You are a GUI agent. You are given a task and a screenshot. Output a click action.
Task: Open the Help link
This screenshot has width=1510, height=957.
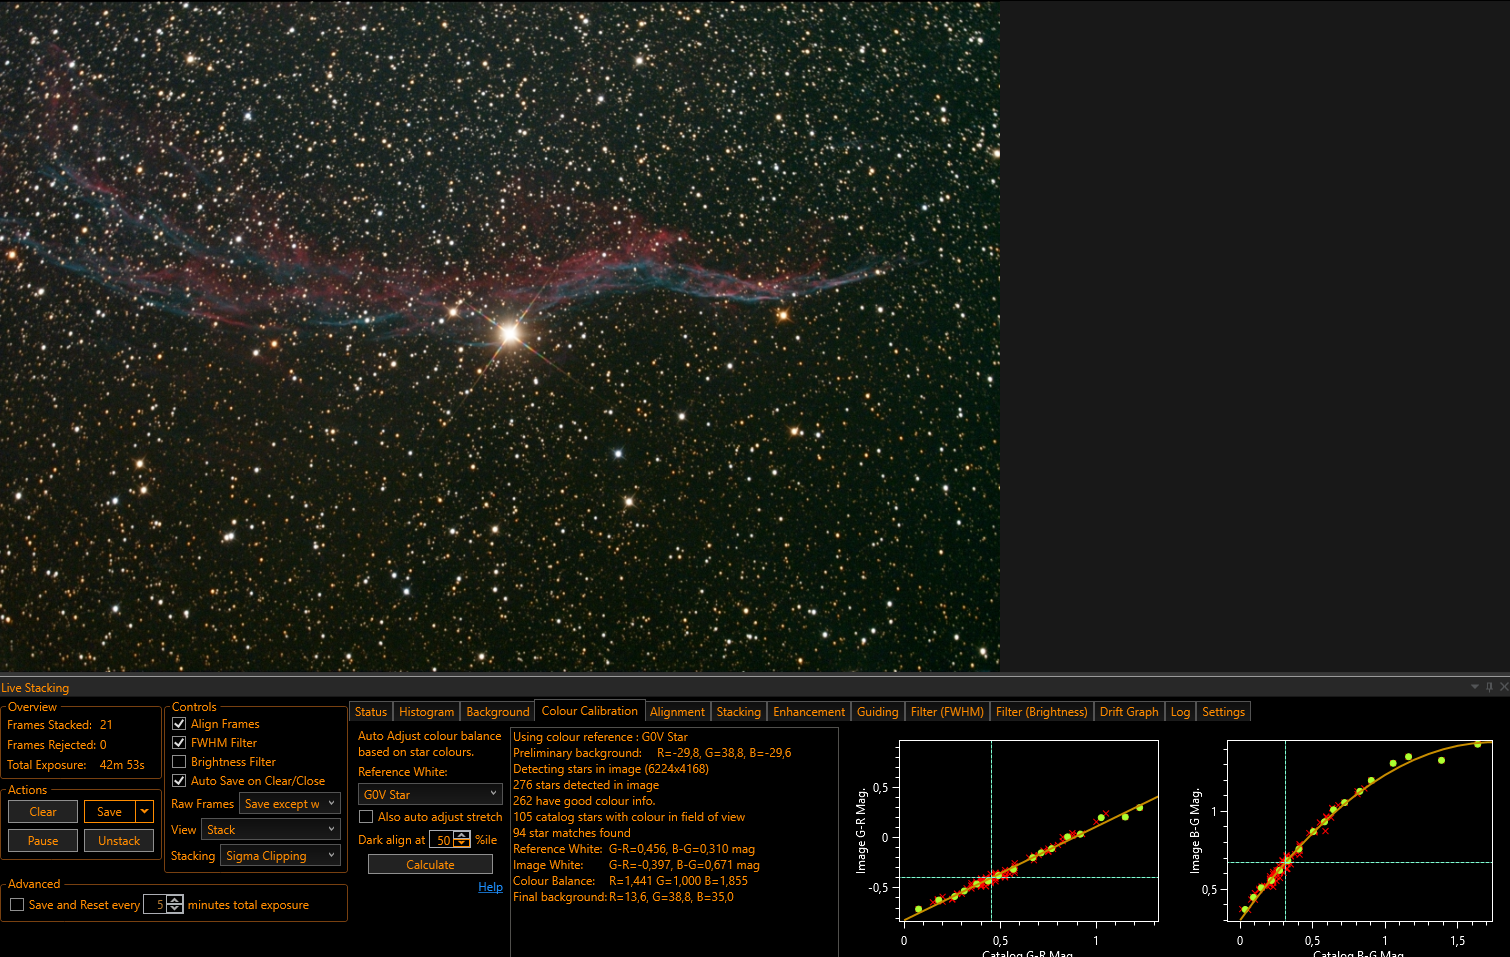click(490, 887)
